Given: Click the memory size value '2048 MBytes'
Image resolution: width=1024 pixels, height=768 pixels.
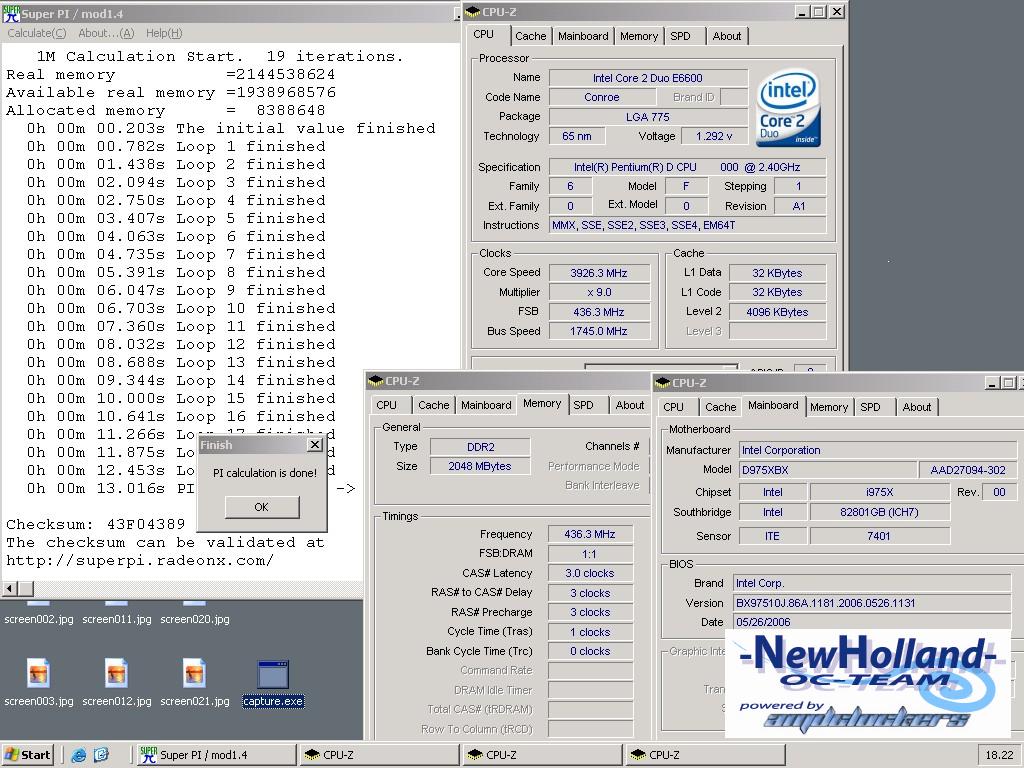Looking at the screenshot, I should [x=480, y=466].
